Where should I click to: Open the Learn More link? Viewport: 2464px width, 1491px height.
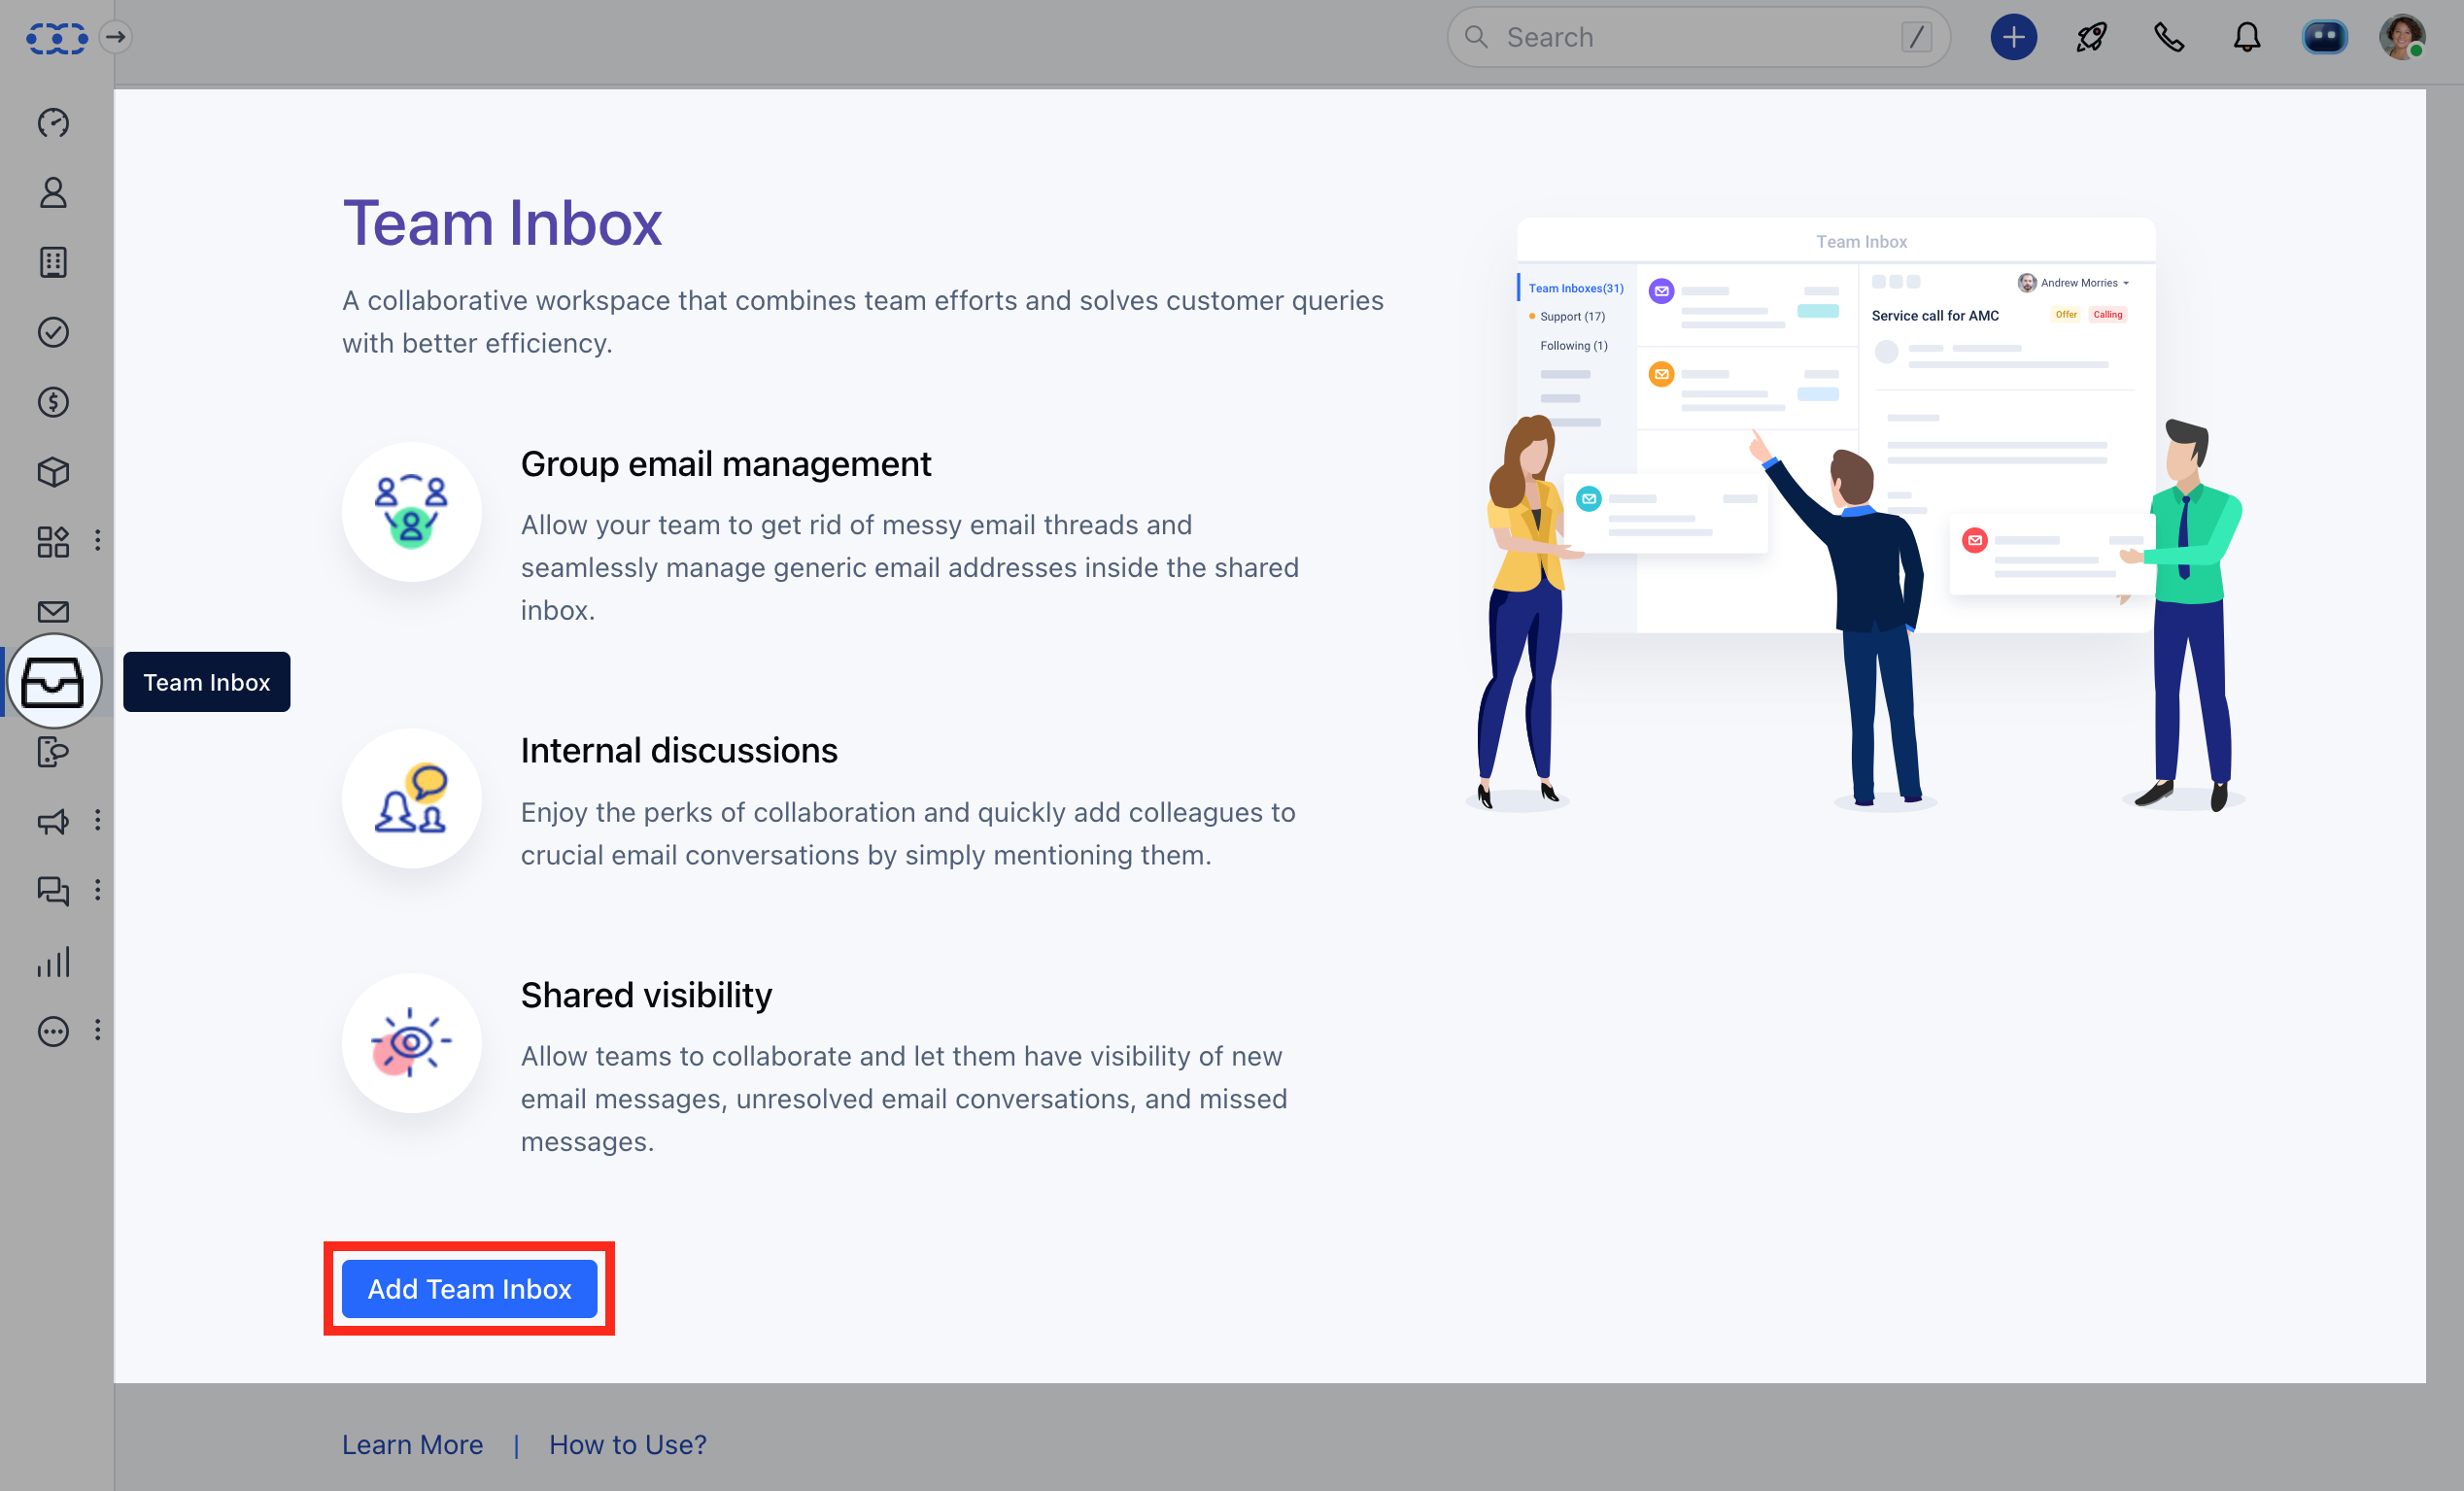coord(412,1444)
